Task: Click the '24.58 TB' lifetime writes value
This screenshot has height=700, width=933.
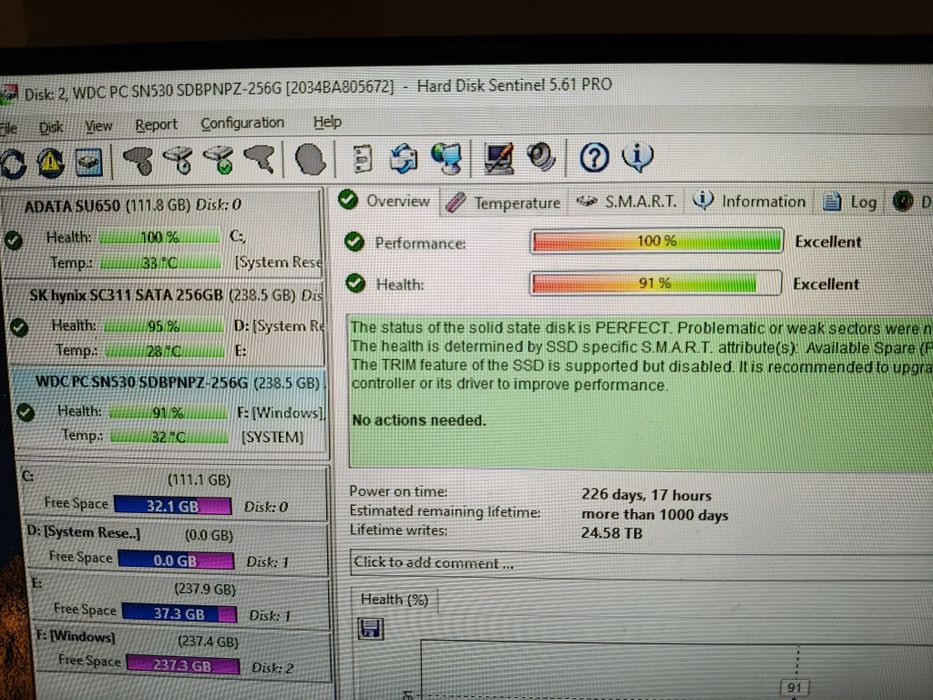Action: tap(611, 533)
